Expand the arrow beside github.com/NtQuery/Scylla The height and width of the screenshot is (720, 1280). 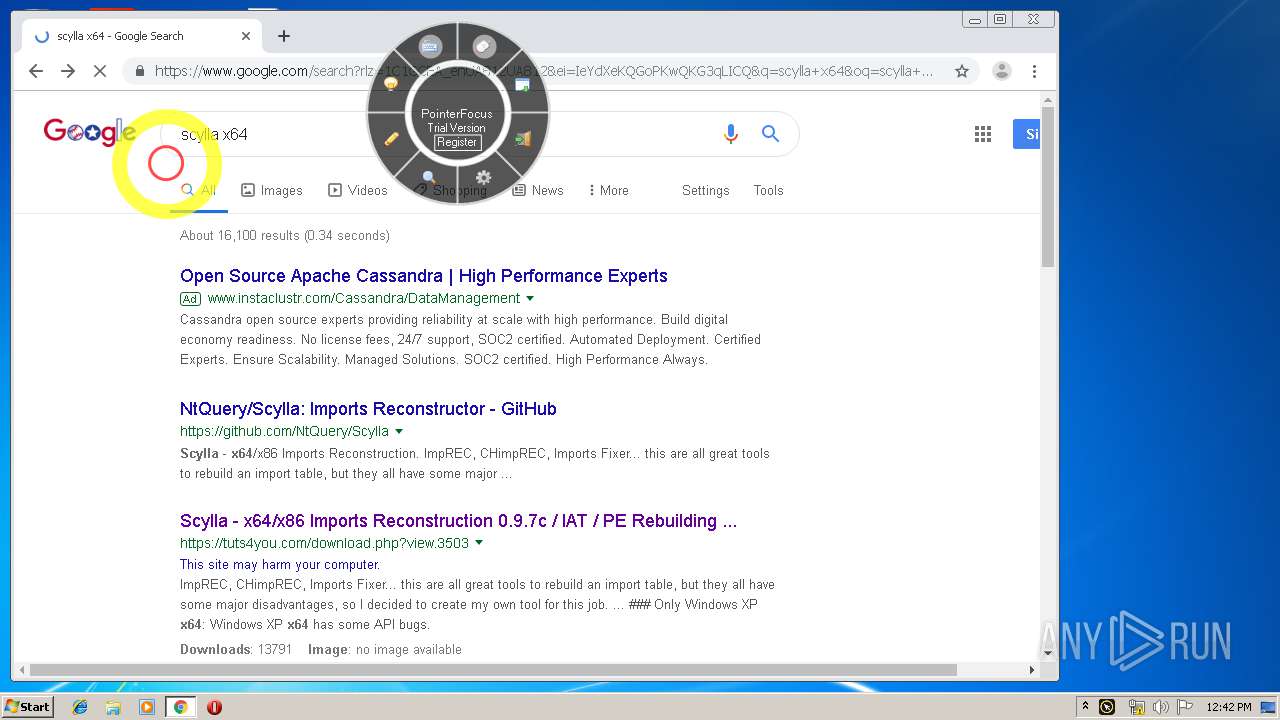point(399,432)
